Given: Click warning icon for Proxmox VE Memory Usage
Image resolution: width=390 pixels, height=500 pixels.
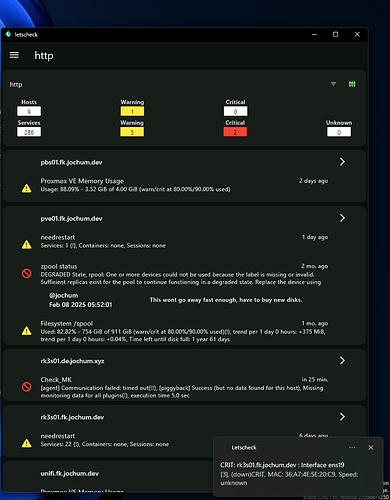Looking at the screenshot, I should click(x=27, y=189).
